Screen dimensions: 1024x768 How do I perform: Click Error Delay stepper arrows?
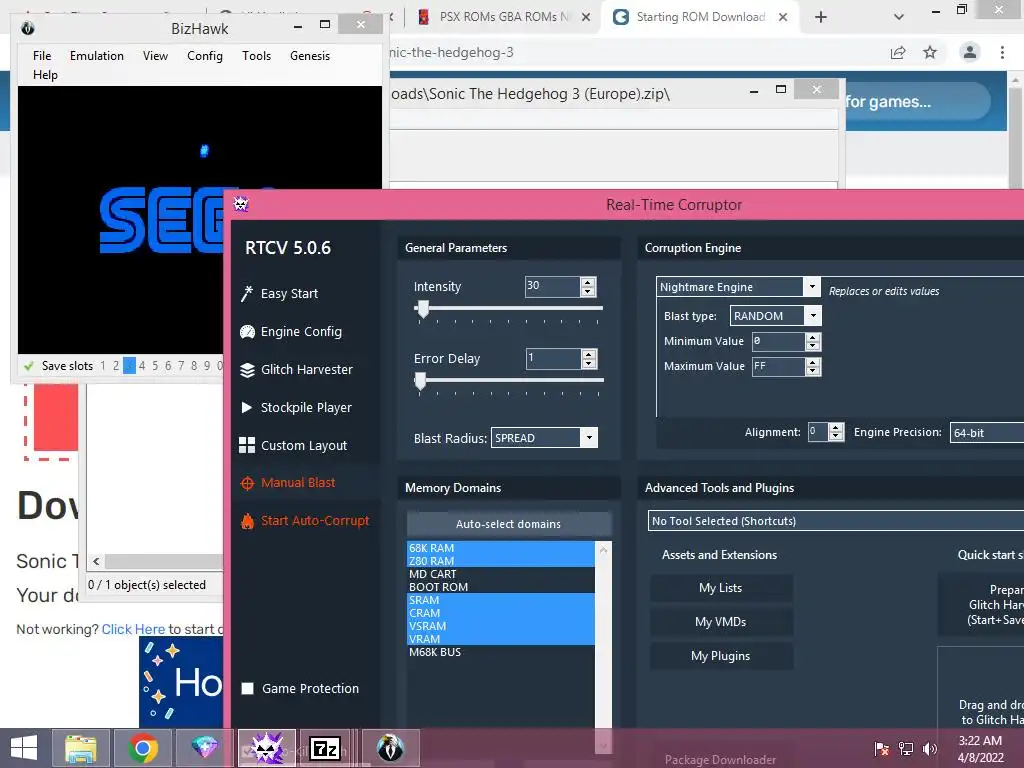click(588, 359)
